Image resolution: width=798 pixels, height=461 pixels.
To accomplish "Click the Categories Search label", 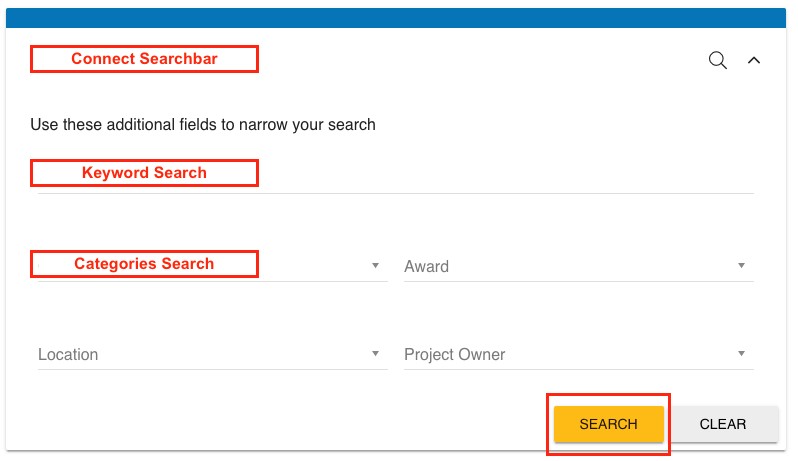I will 144,264.
